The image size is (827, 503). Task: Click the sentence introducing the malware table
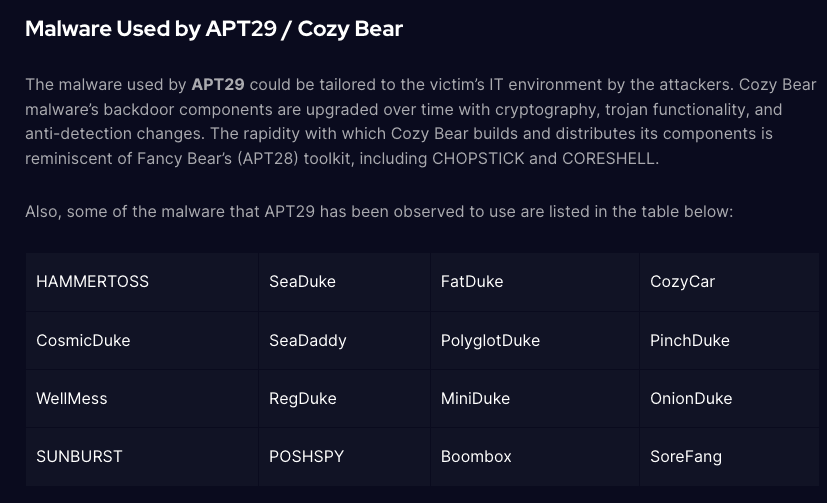pyautogui.click(x=380, y=212)
